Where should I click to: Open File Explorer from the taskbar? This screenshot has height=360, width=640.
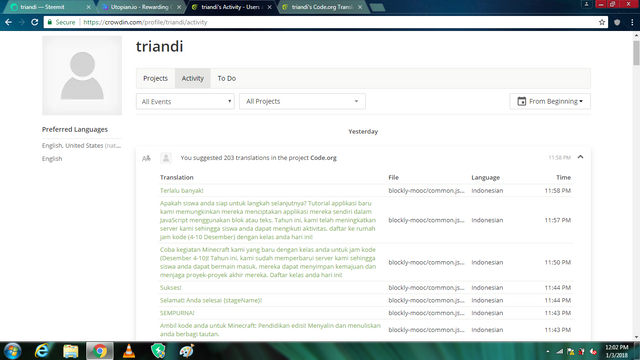(x=70, y=351)
